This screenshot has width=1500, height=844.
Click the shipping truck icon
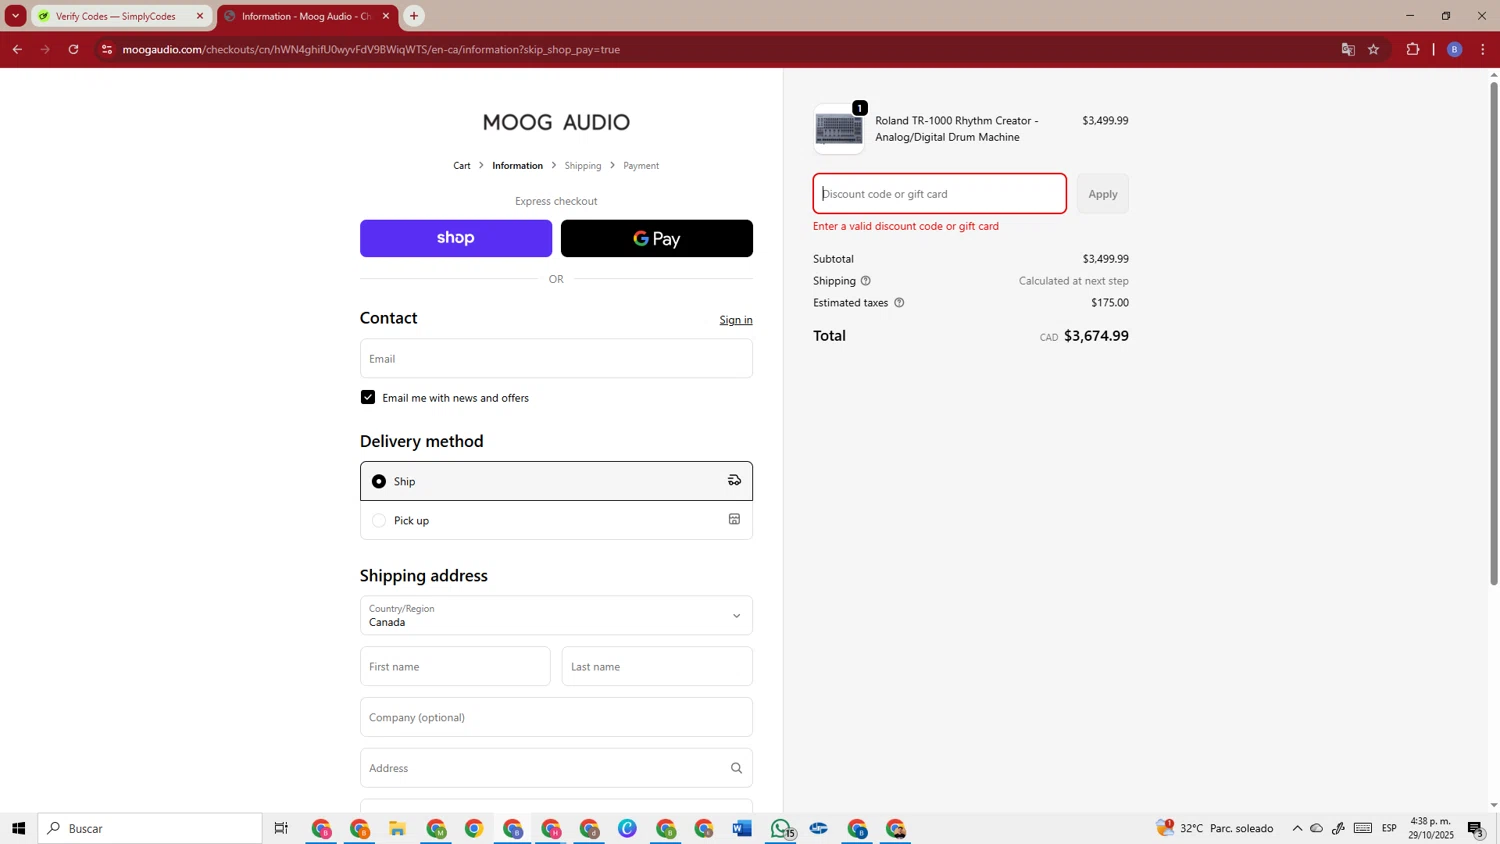[734, 481]
